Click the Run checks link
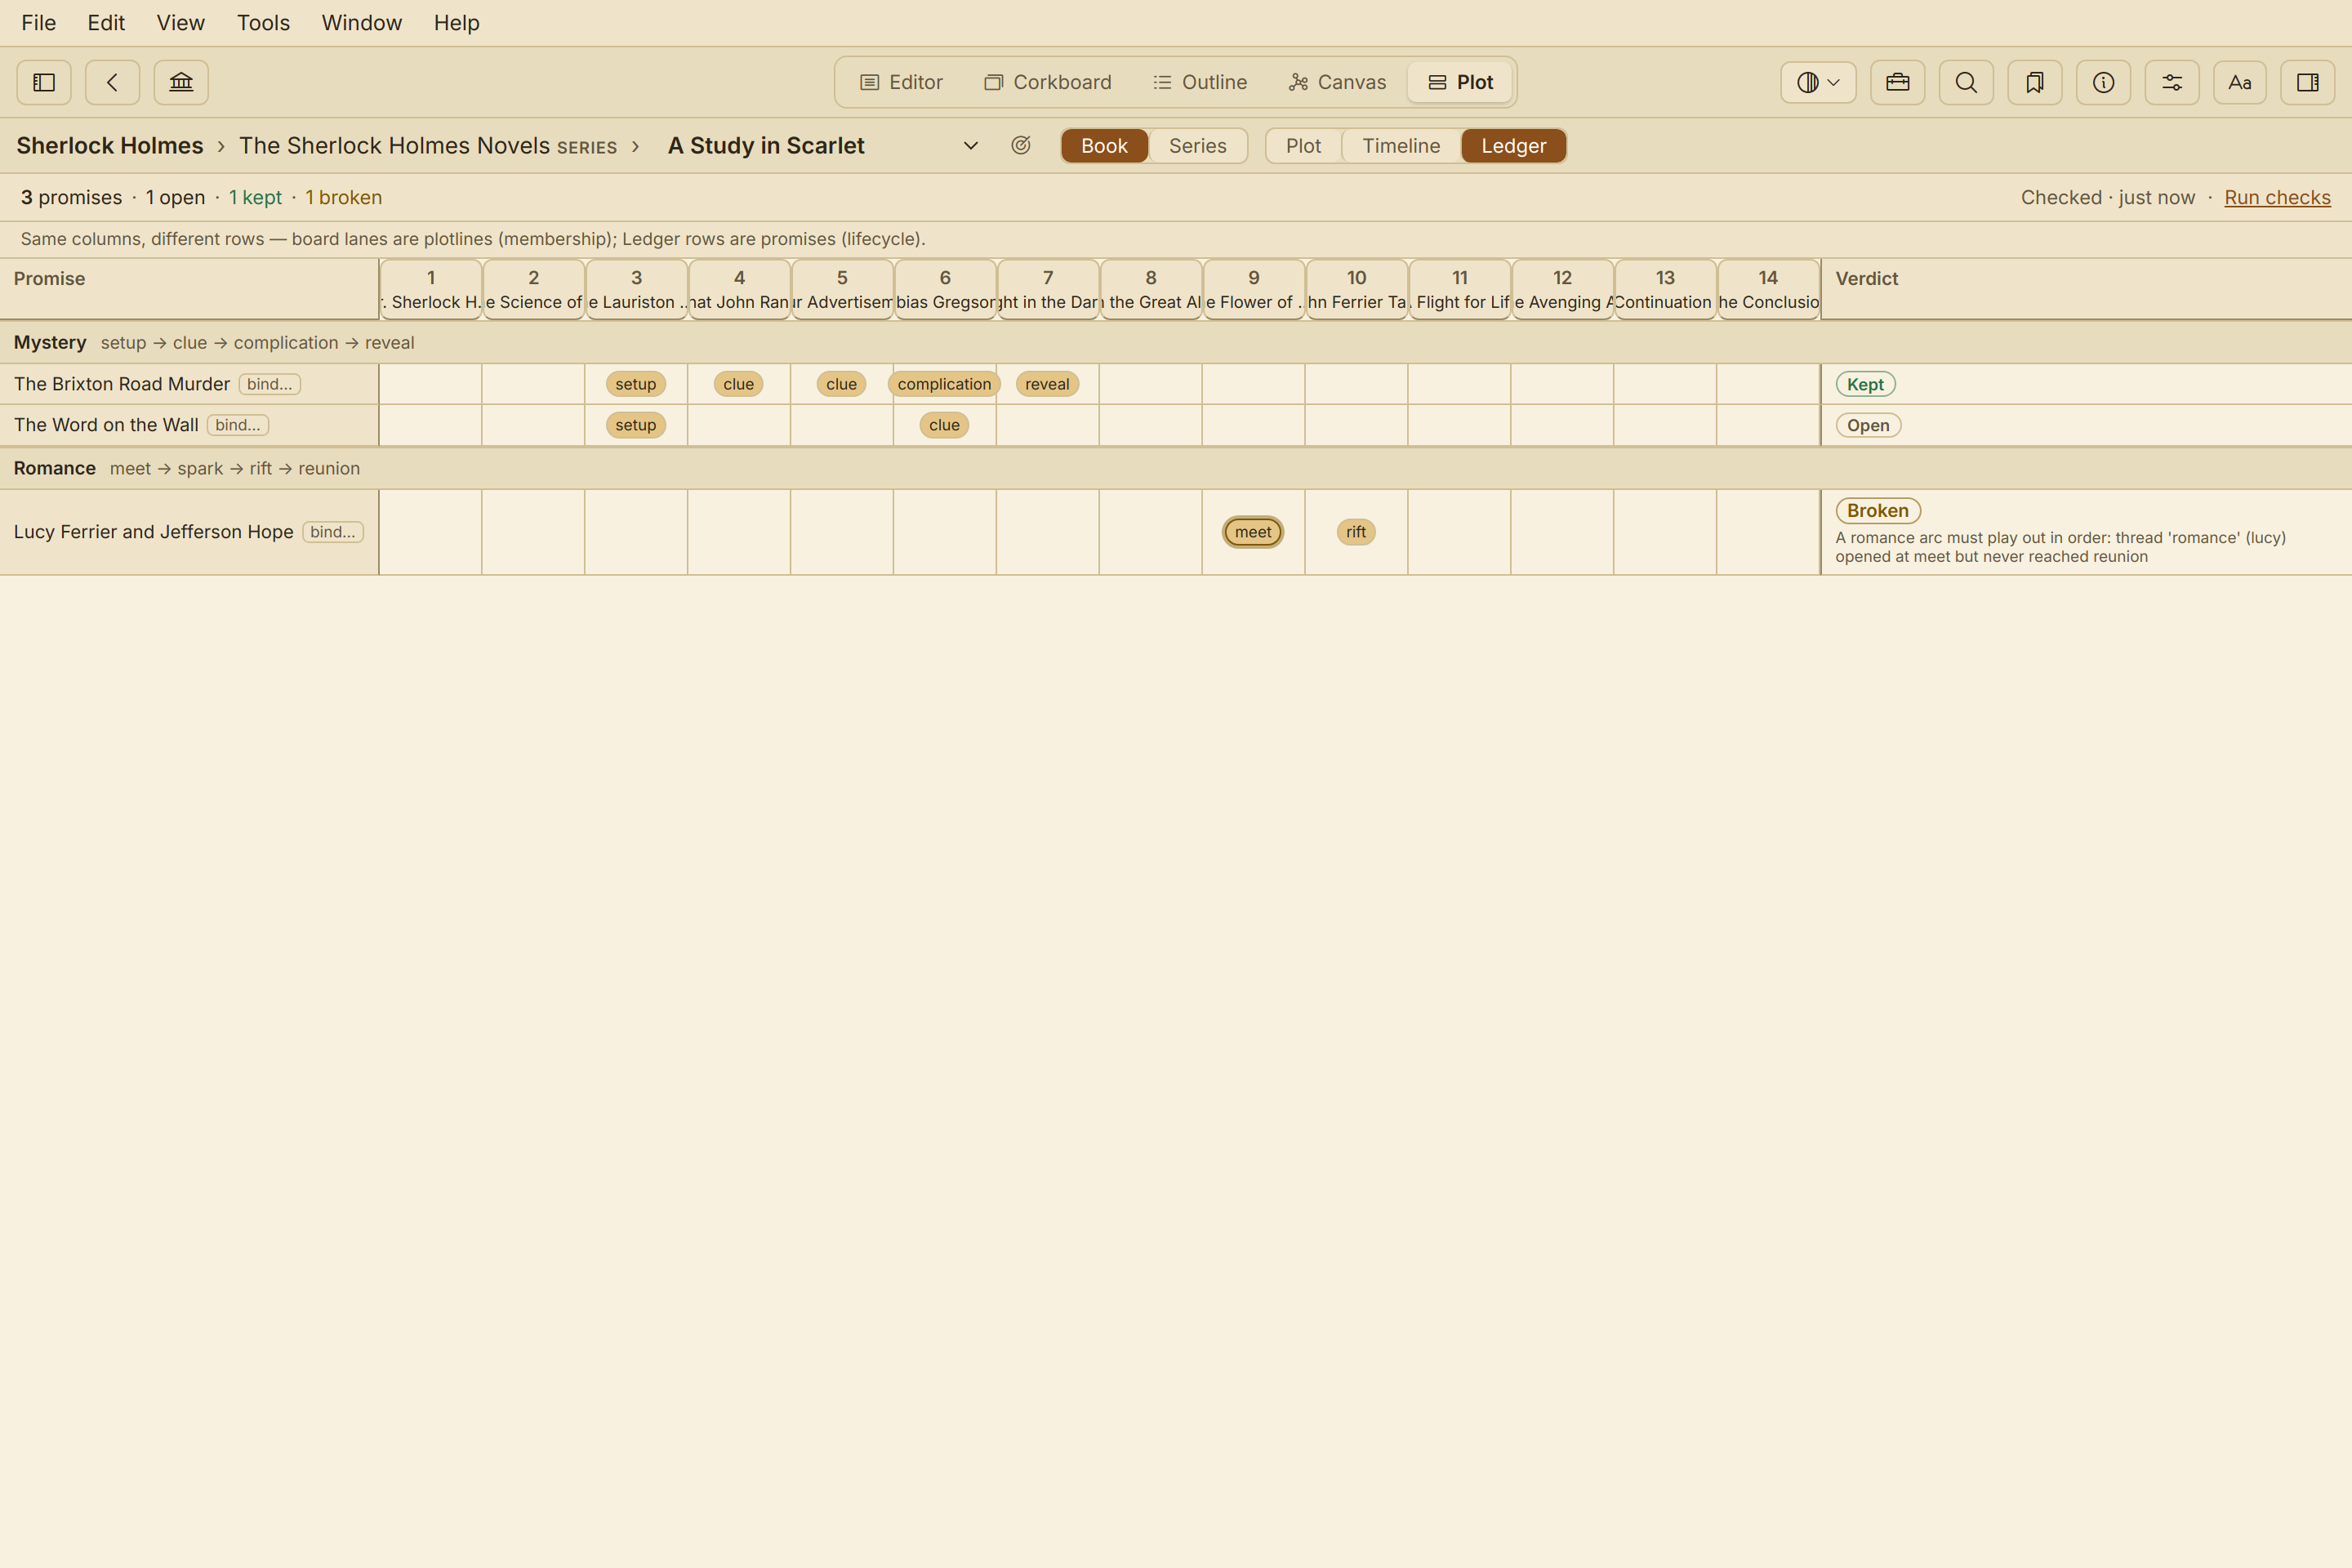 pos(2277,197)
